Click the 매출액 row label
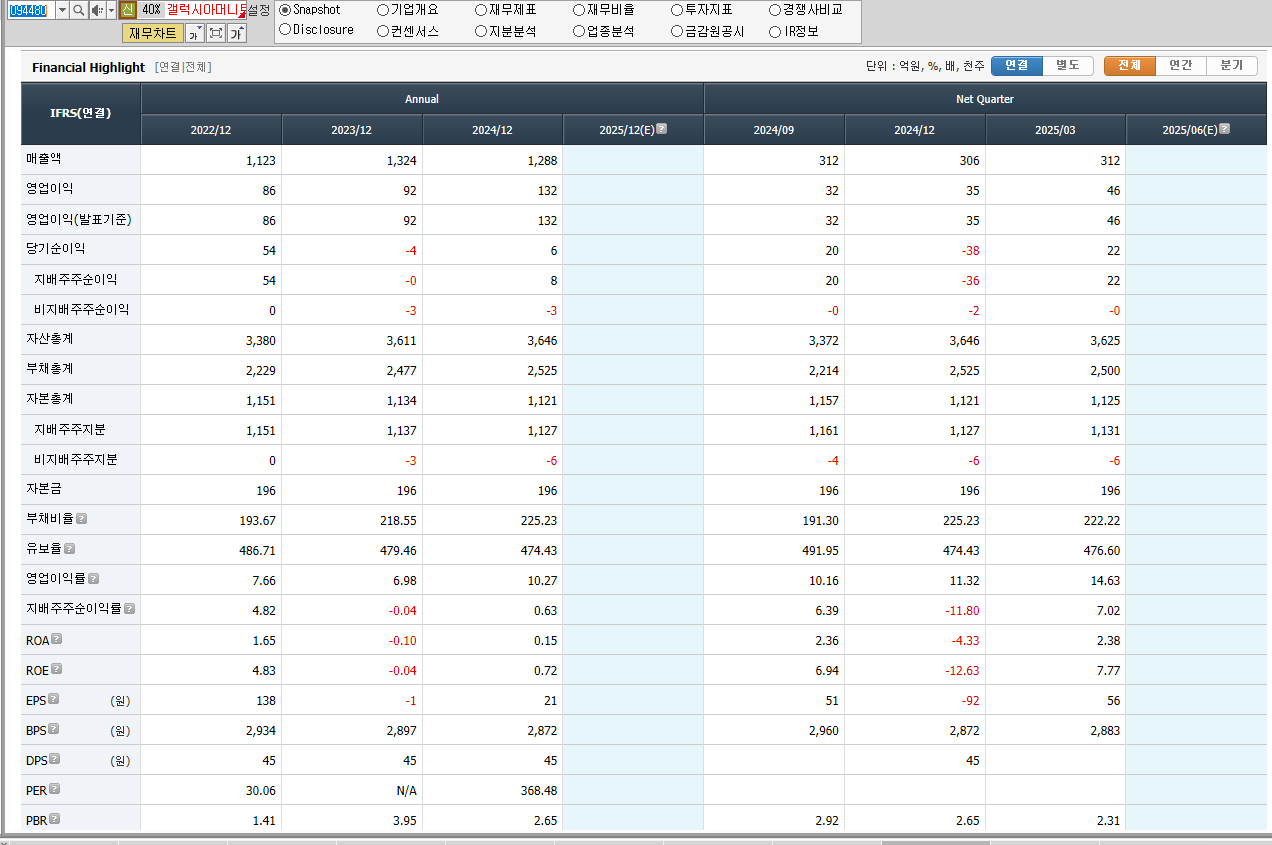 pyautogui.click(x=44, y=159)
